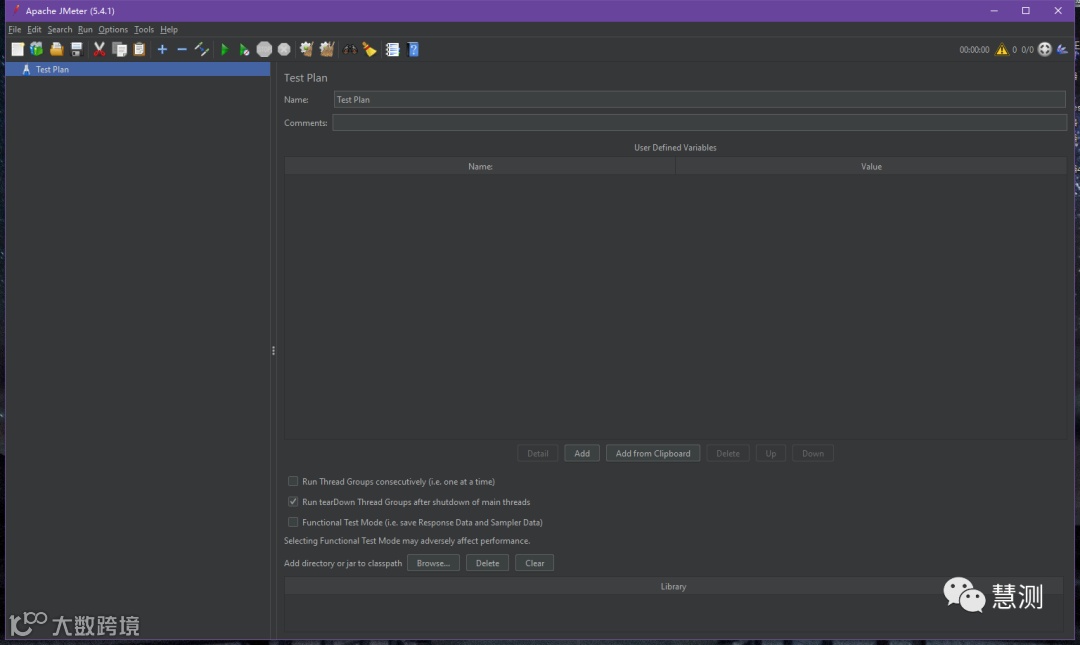Click the Name input field
1080x645 pixels.
[x=700, y=100]
